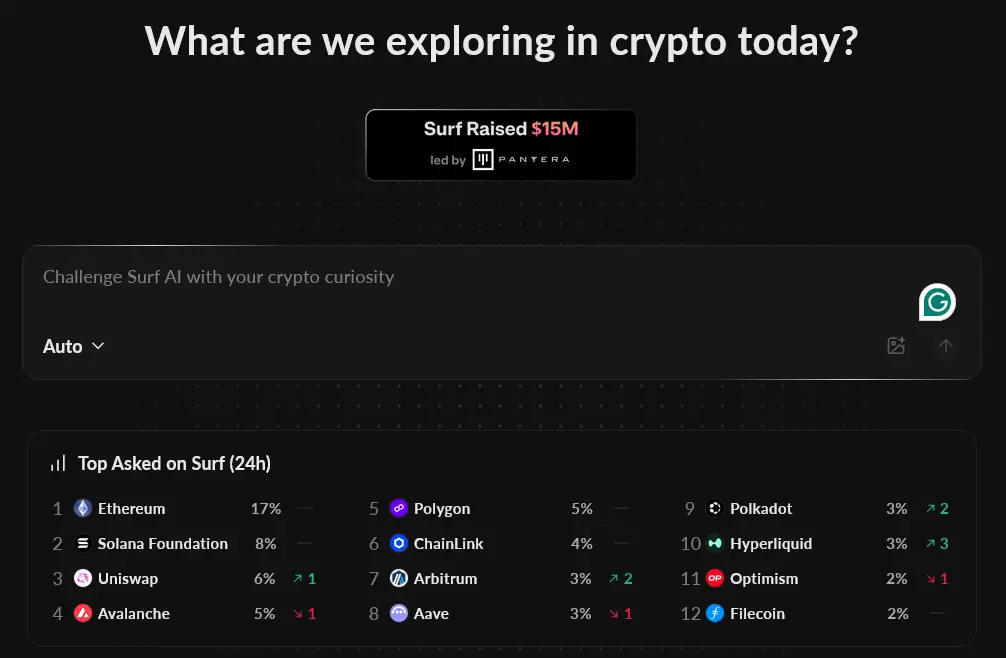Click the red Avalanche logo icon
The width and height of the screenshot is (1006, 658).
point(83,614)
